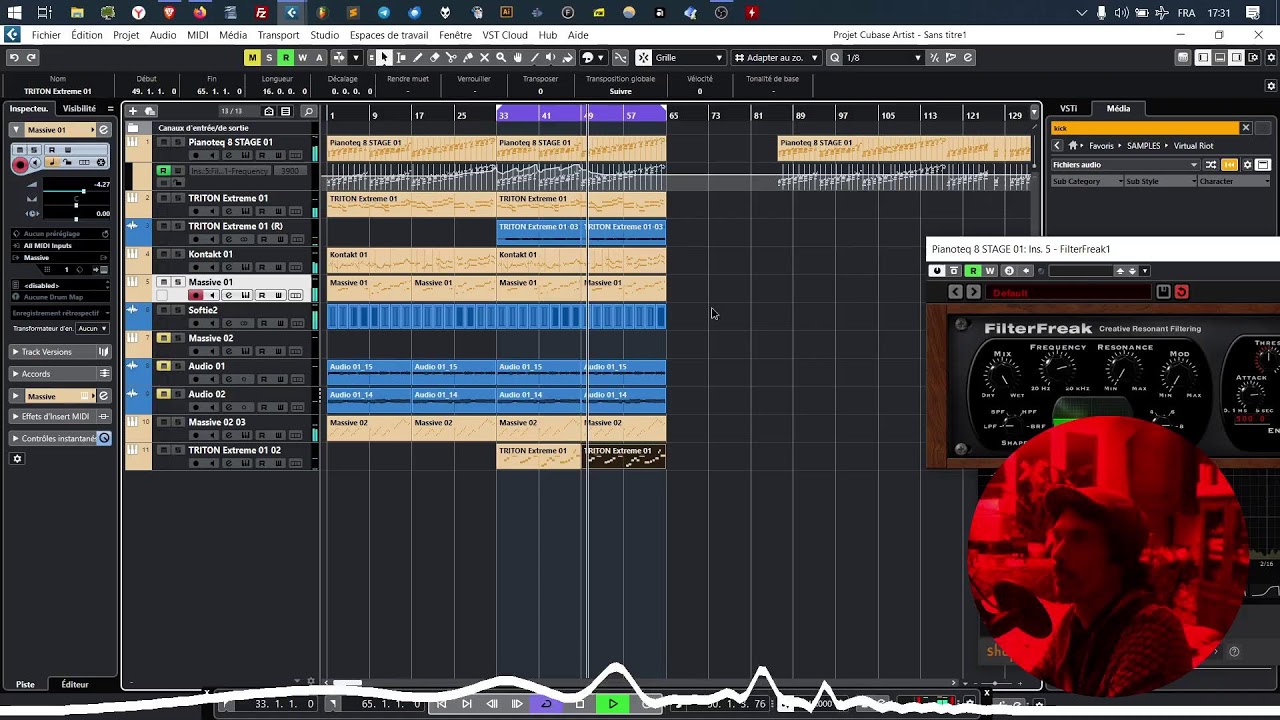Adjust the FilterFreak Mix knob
This screenshot has height=720, width=1280.
tap(1002, 375)
